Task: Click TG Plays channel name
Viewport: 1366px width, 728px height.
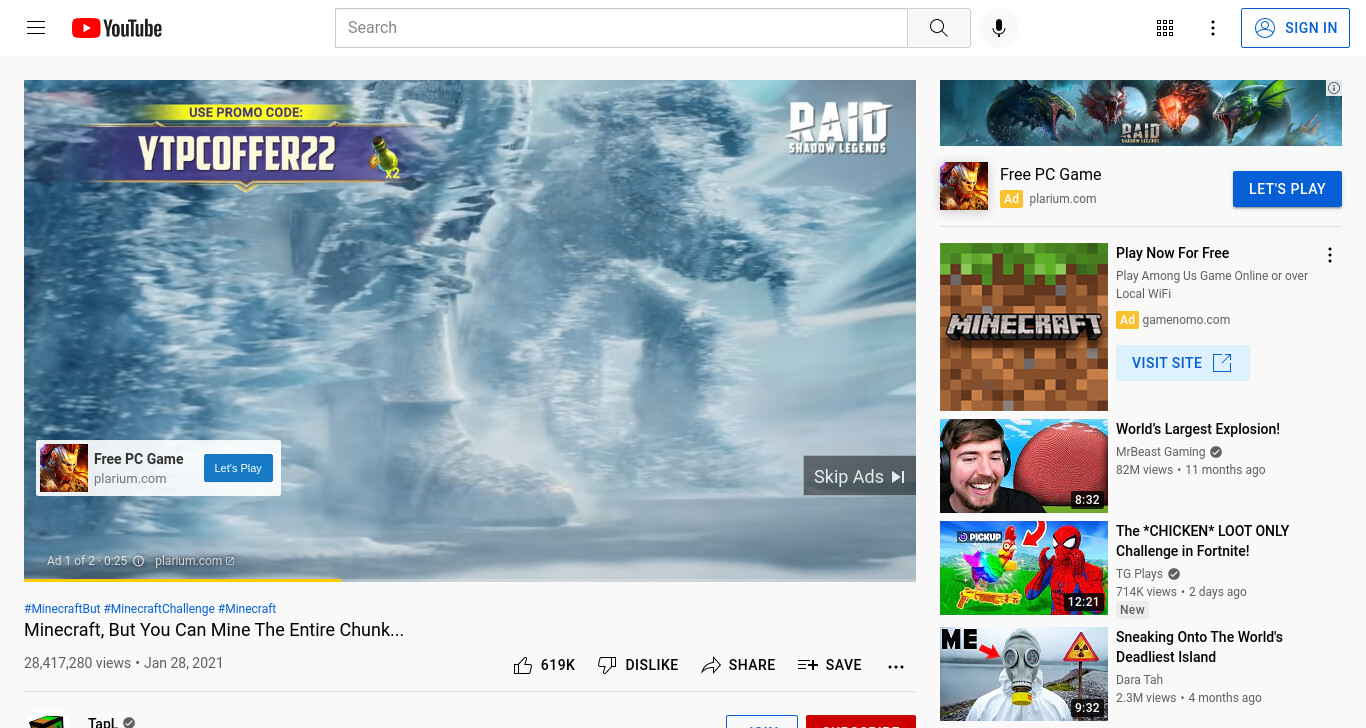Action: coord(1139,574)
